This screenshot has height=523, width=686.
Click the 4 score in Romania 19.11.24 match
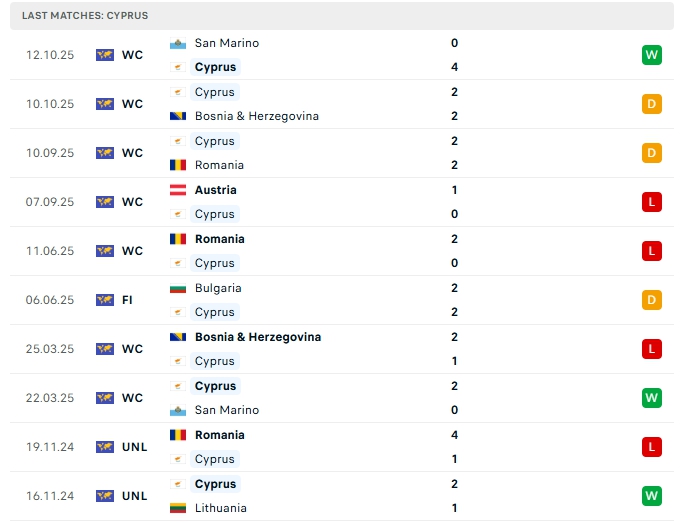(x=455, y=435)
